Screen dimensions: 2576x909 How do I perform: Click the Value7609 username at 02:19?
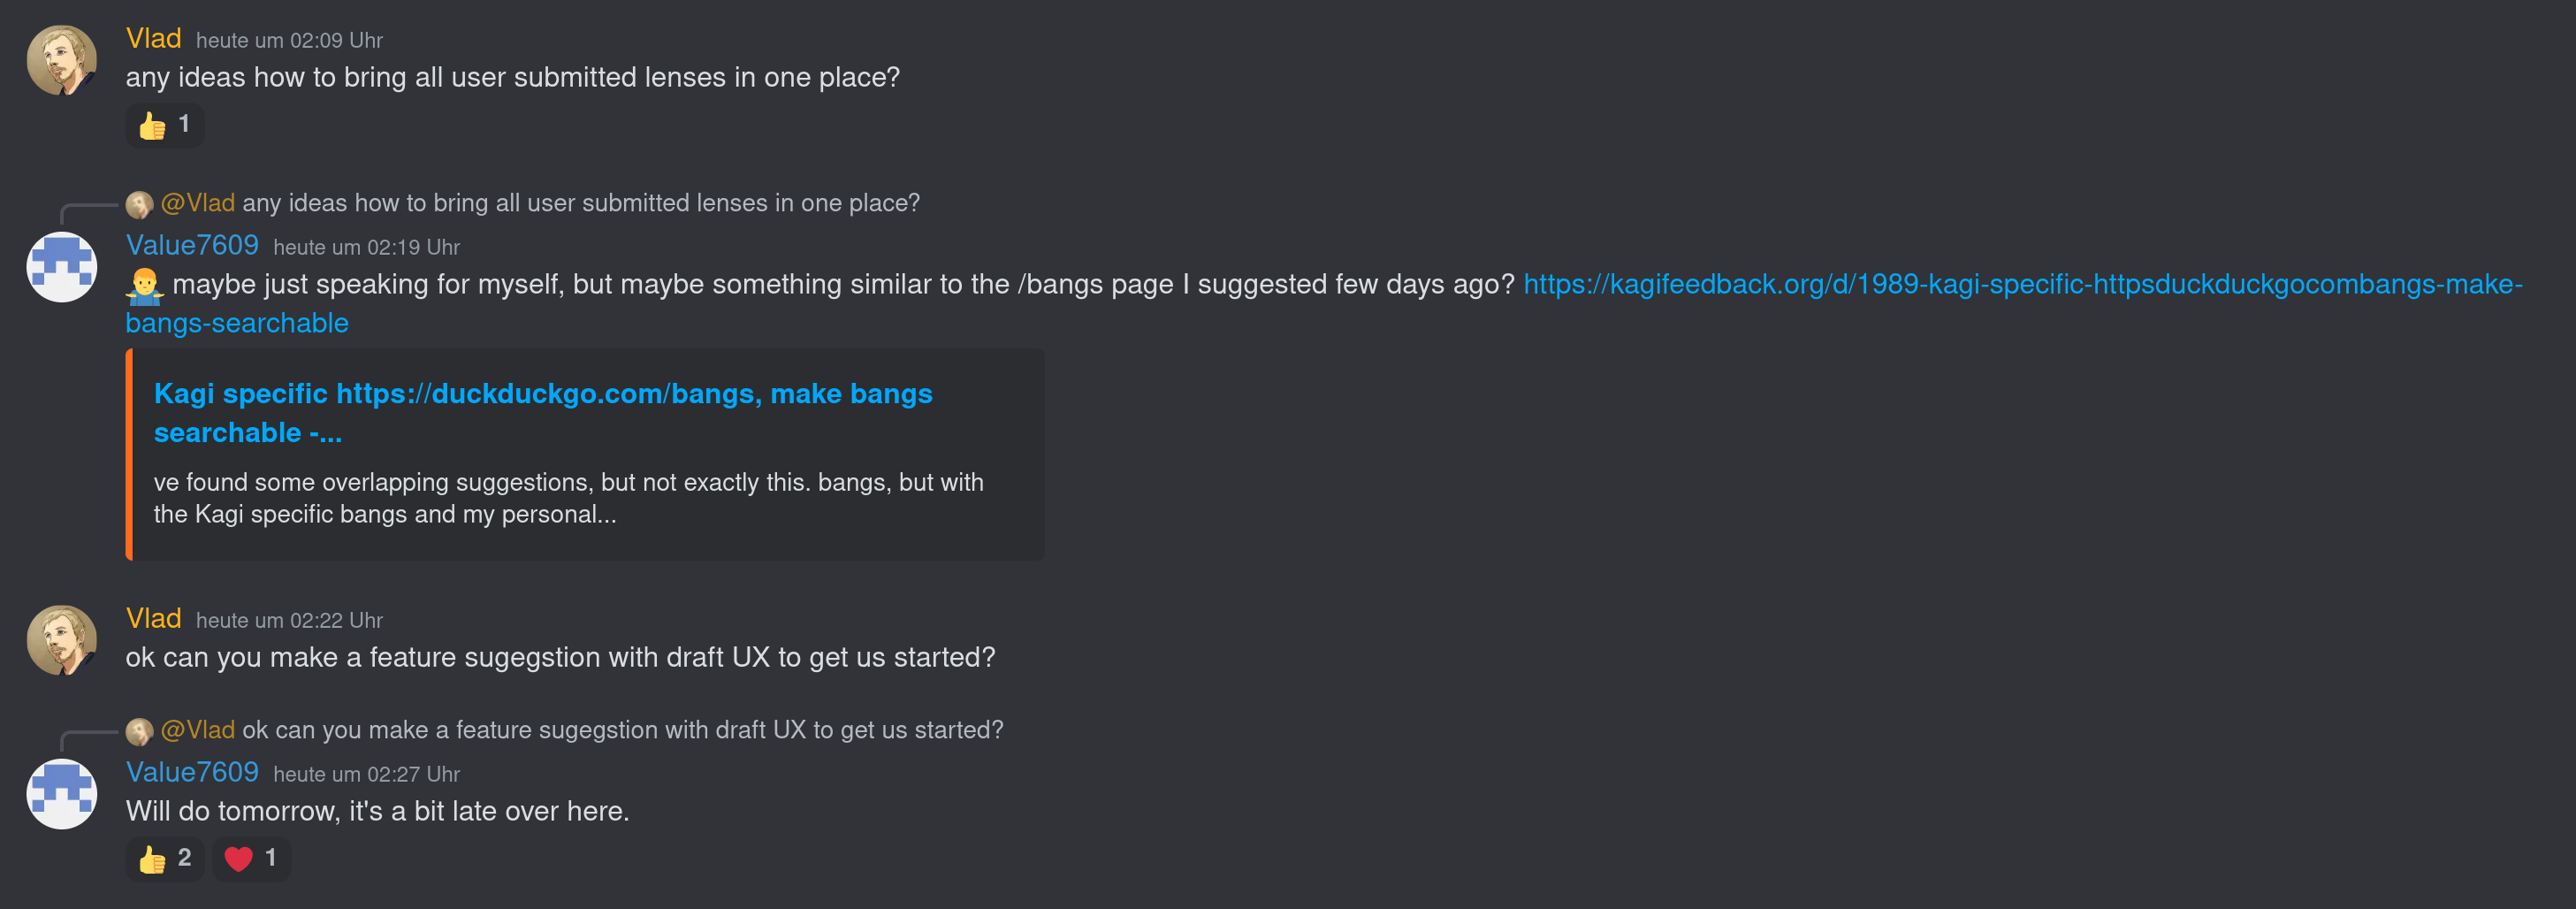pos(192,245)
